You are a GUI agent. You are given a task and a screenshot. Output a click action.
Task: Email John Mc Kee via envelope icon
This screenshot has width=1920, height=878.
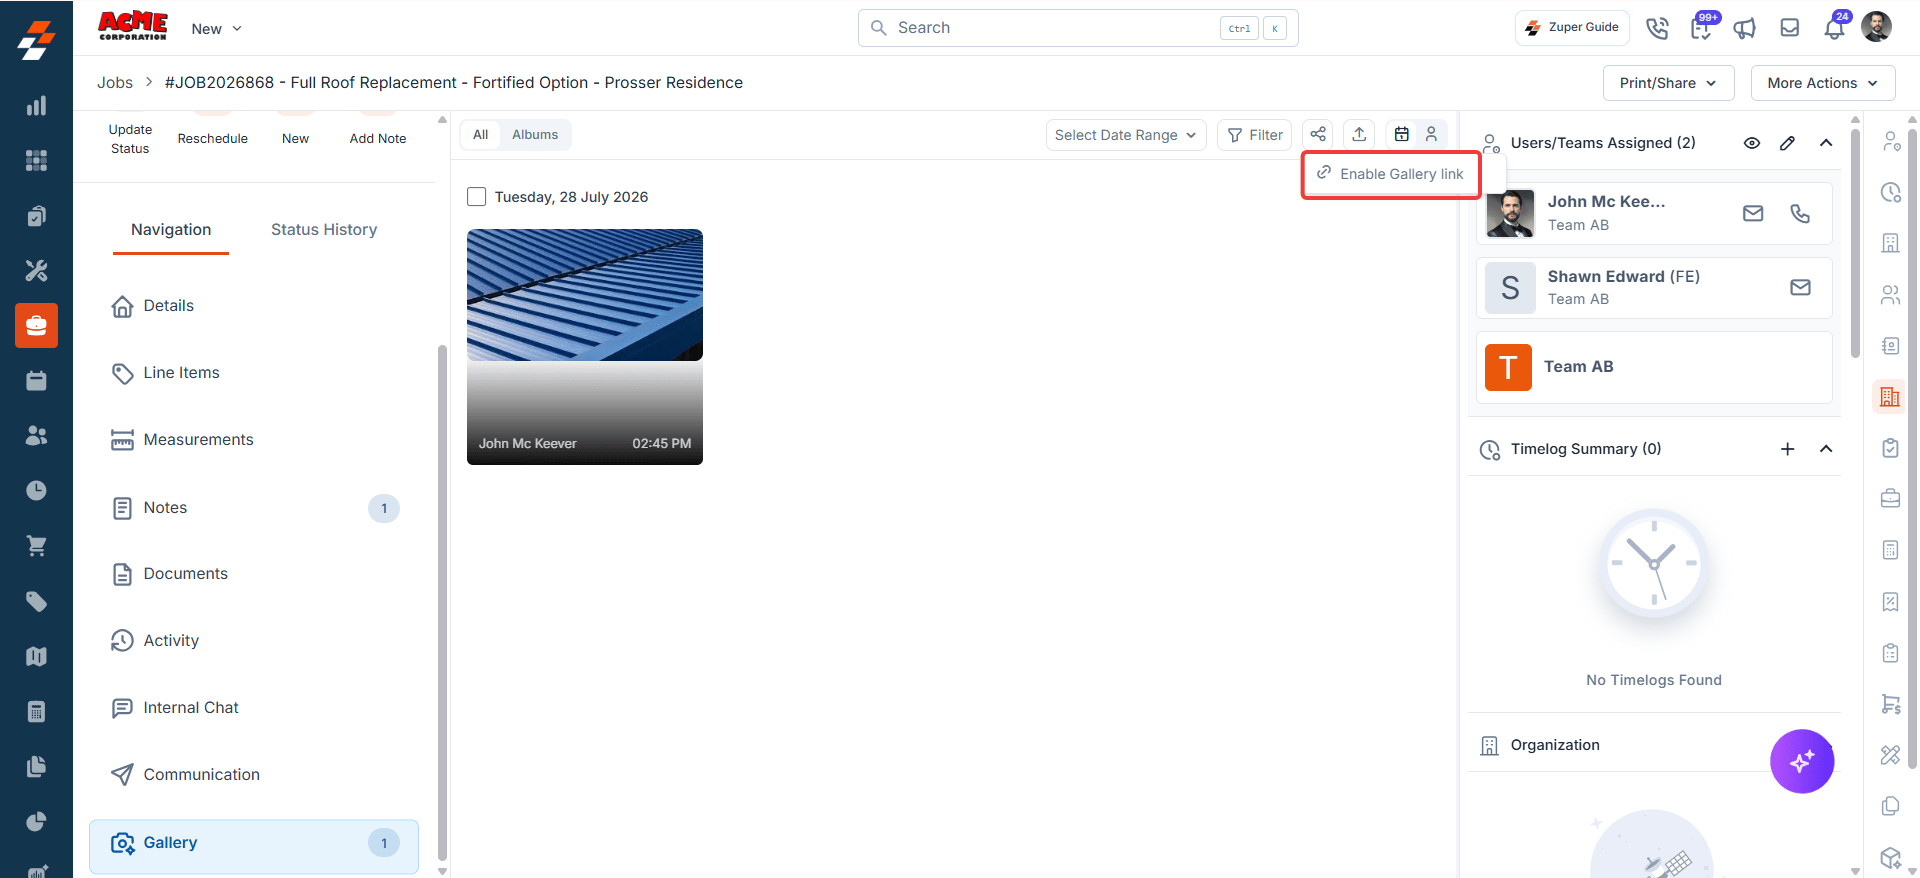[x=1753, y=213]
